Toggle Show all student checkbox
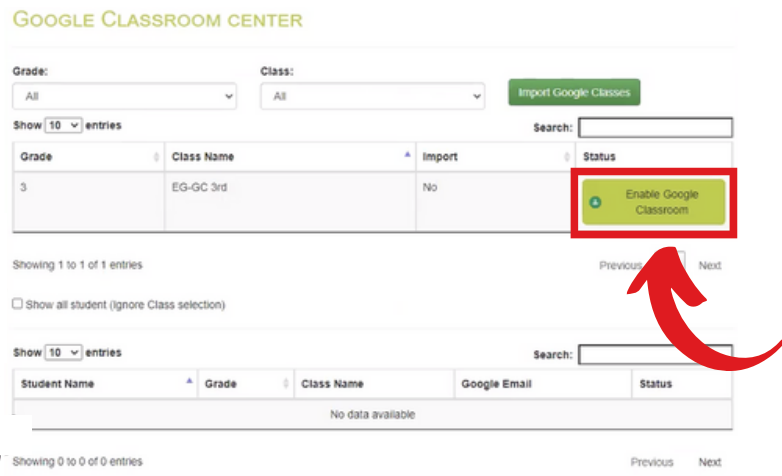 point(17,303)
